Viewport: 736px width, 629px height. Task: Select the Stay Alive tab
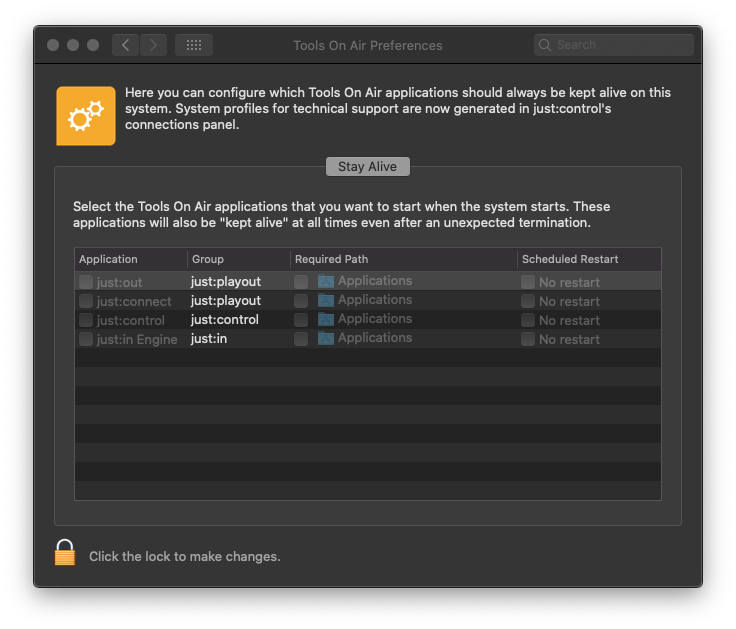[x=368, y=167]
